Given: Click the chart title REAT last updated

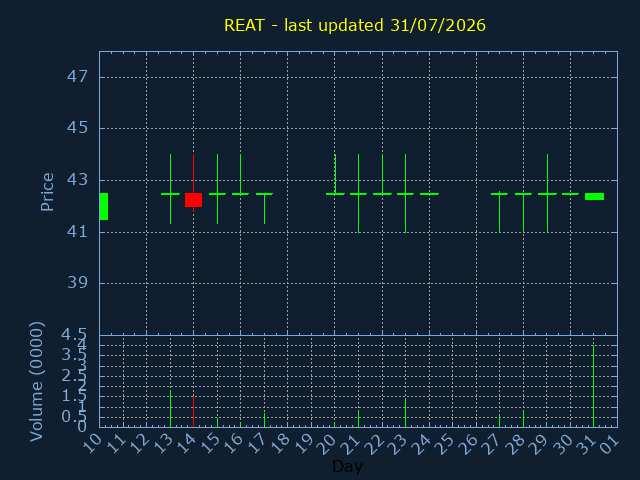Looking at the screenshot, I should [x=355, y=25].
